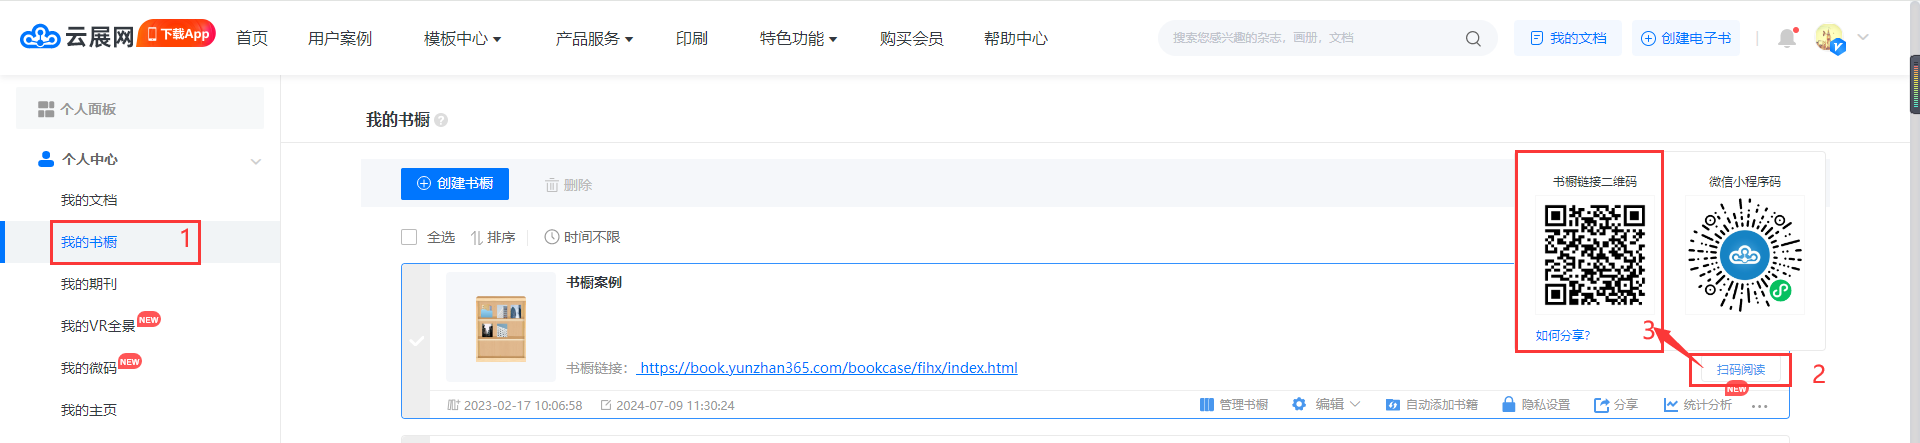
Task: Open the 下载App download badge
Action: (x=177, y=34)
